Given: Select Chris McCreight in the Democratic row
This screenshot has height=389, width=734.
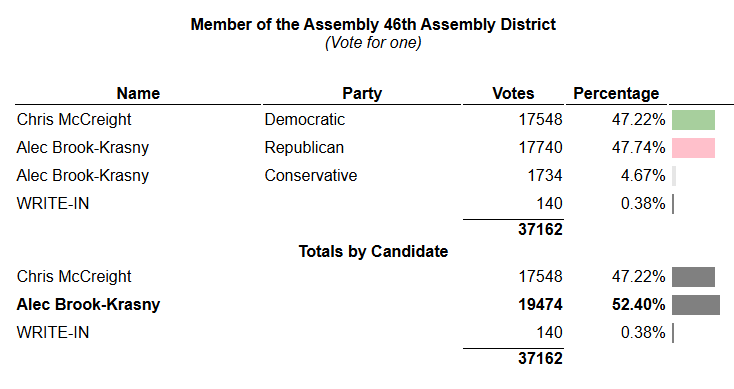Looking at the screenshot, I should [x=74, y=119].
